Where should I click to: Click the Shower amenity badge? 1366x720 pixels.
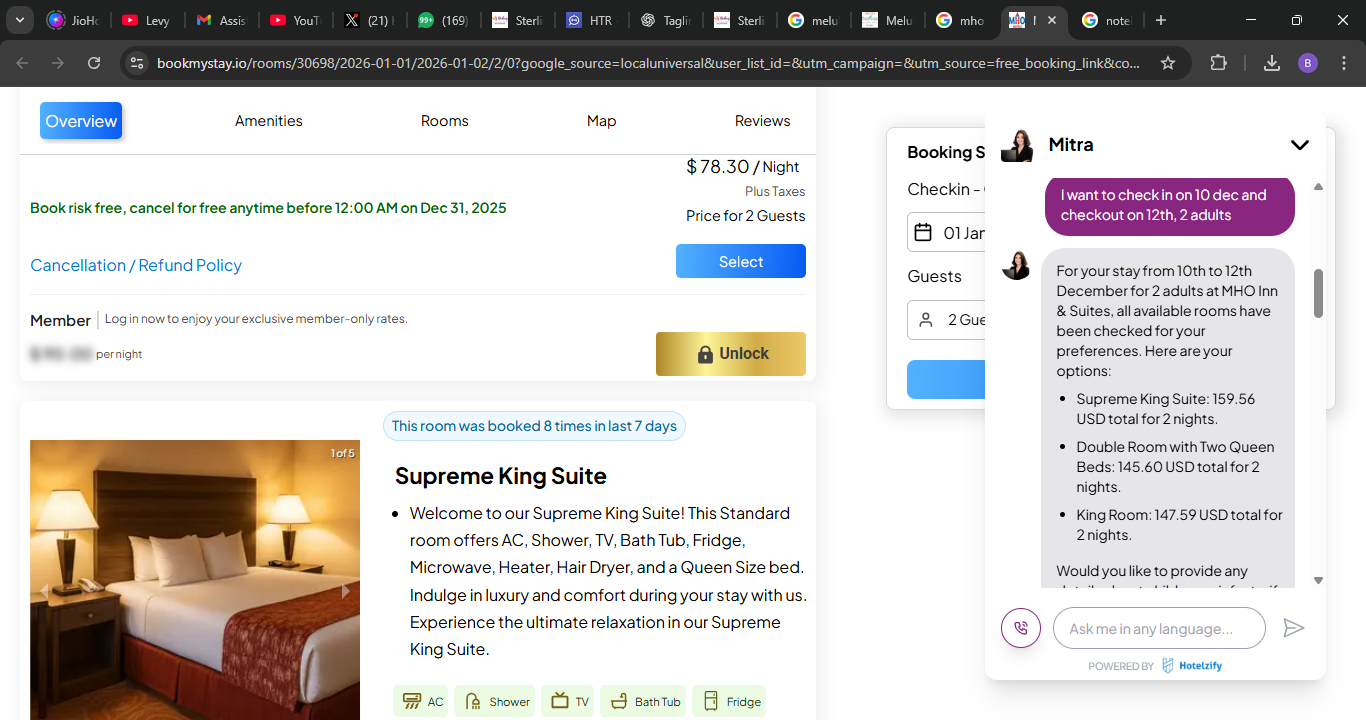coord(495,701)
